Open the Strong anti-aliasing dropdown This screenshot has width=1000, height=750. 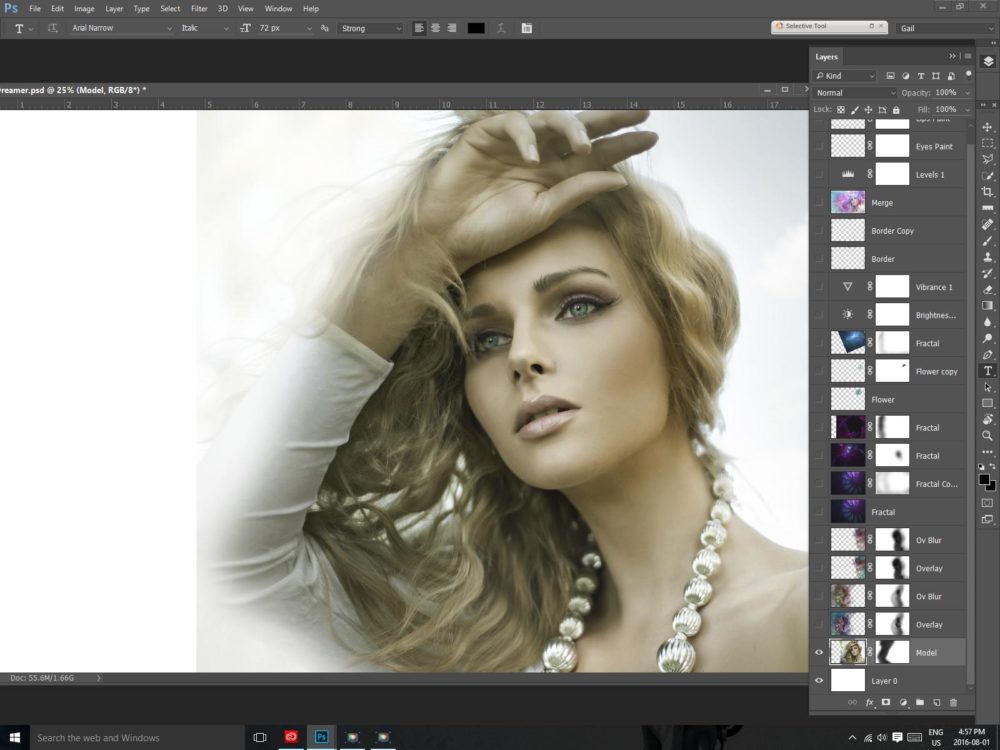click(x=370, y=28)
